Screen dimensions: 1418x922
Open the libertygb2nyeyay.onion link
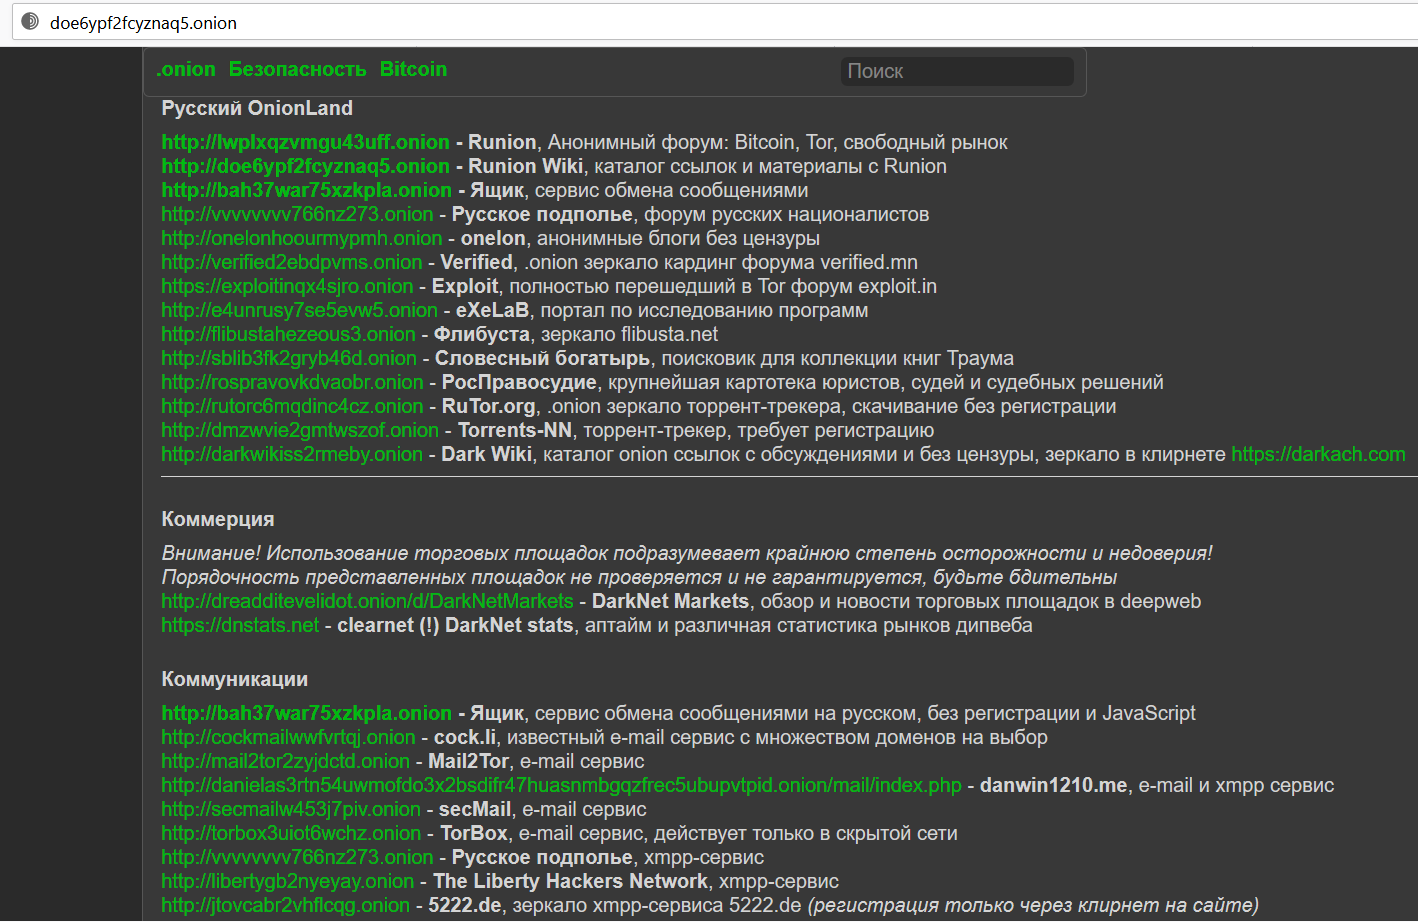(x=288, y=881)
